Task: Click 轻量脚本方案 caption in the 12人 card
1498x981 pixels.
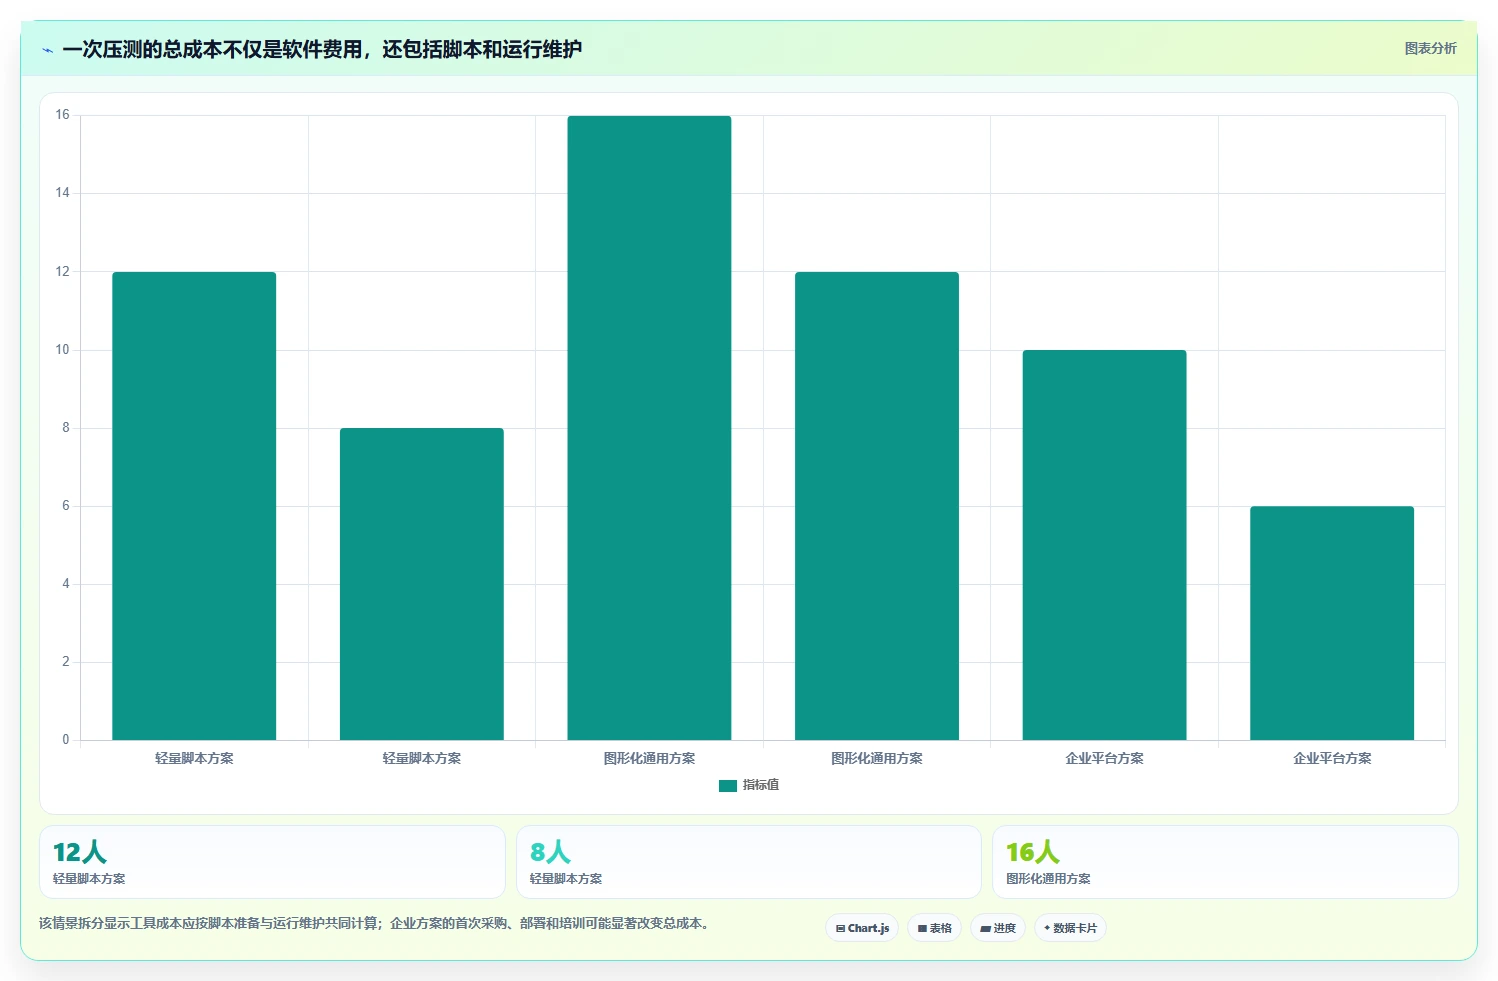Action: [x=89, y=879]
